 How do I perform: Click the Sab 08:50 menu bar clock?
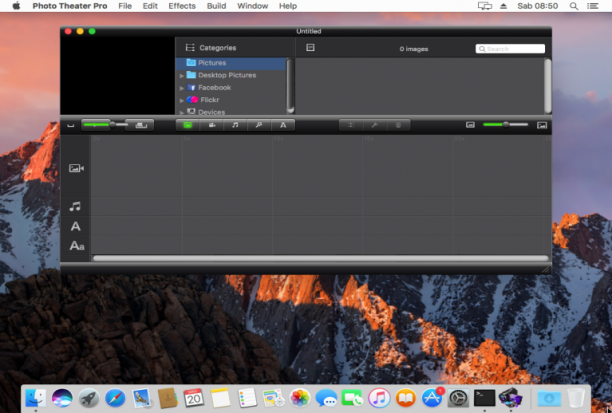(537, 6)
